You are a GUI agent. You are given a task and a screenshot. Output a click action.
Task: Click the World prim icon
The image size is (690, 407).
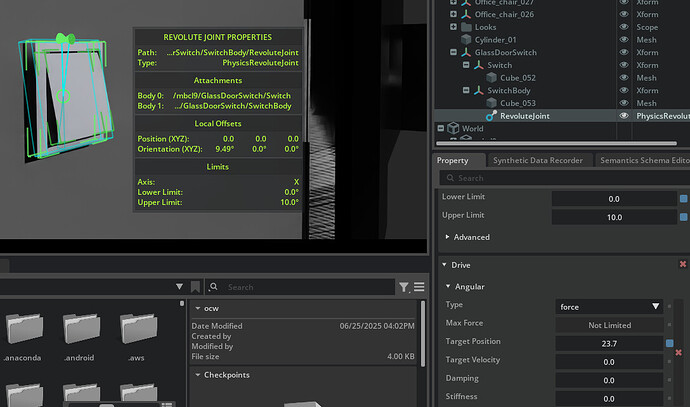coord(453,128)
